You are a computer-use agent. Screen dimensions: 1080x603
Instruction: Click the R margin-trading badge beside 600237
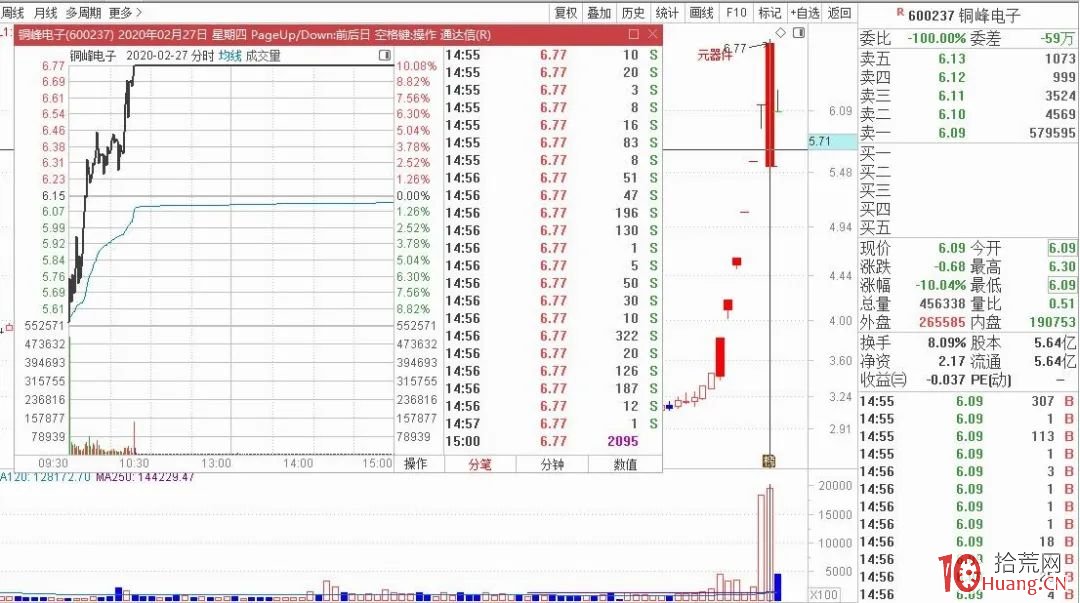(900, 12)
